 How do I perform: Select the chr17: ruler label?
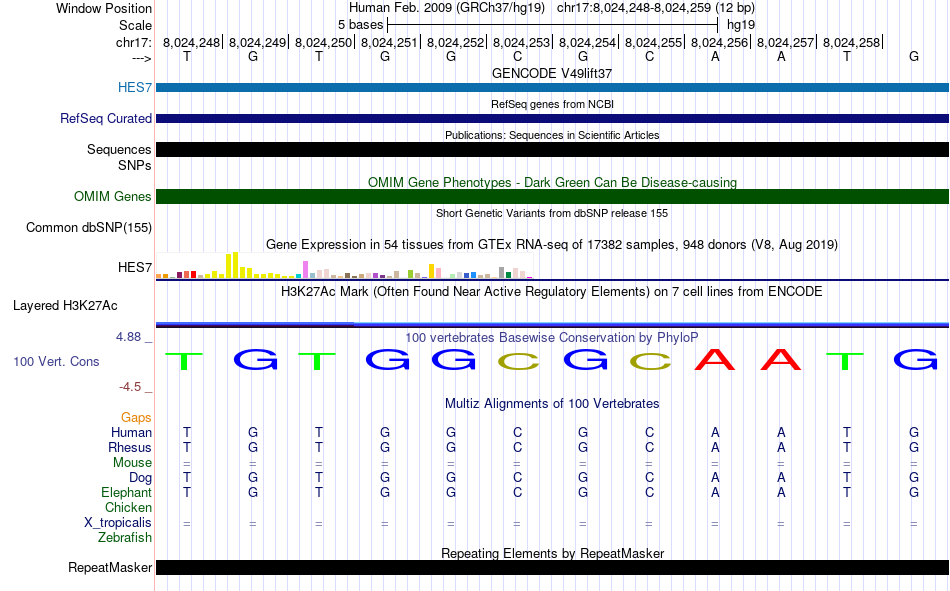coord(133,42)
